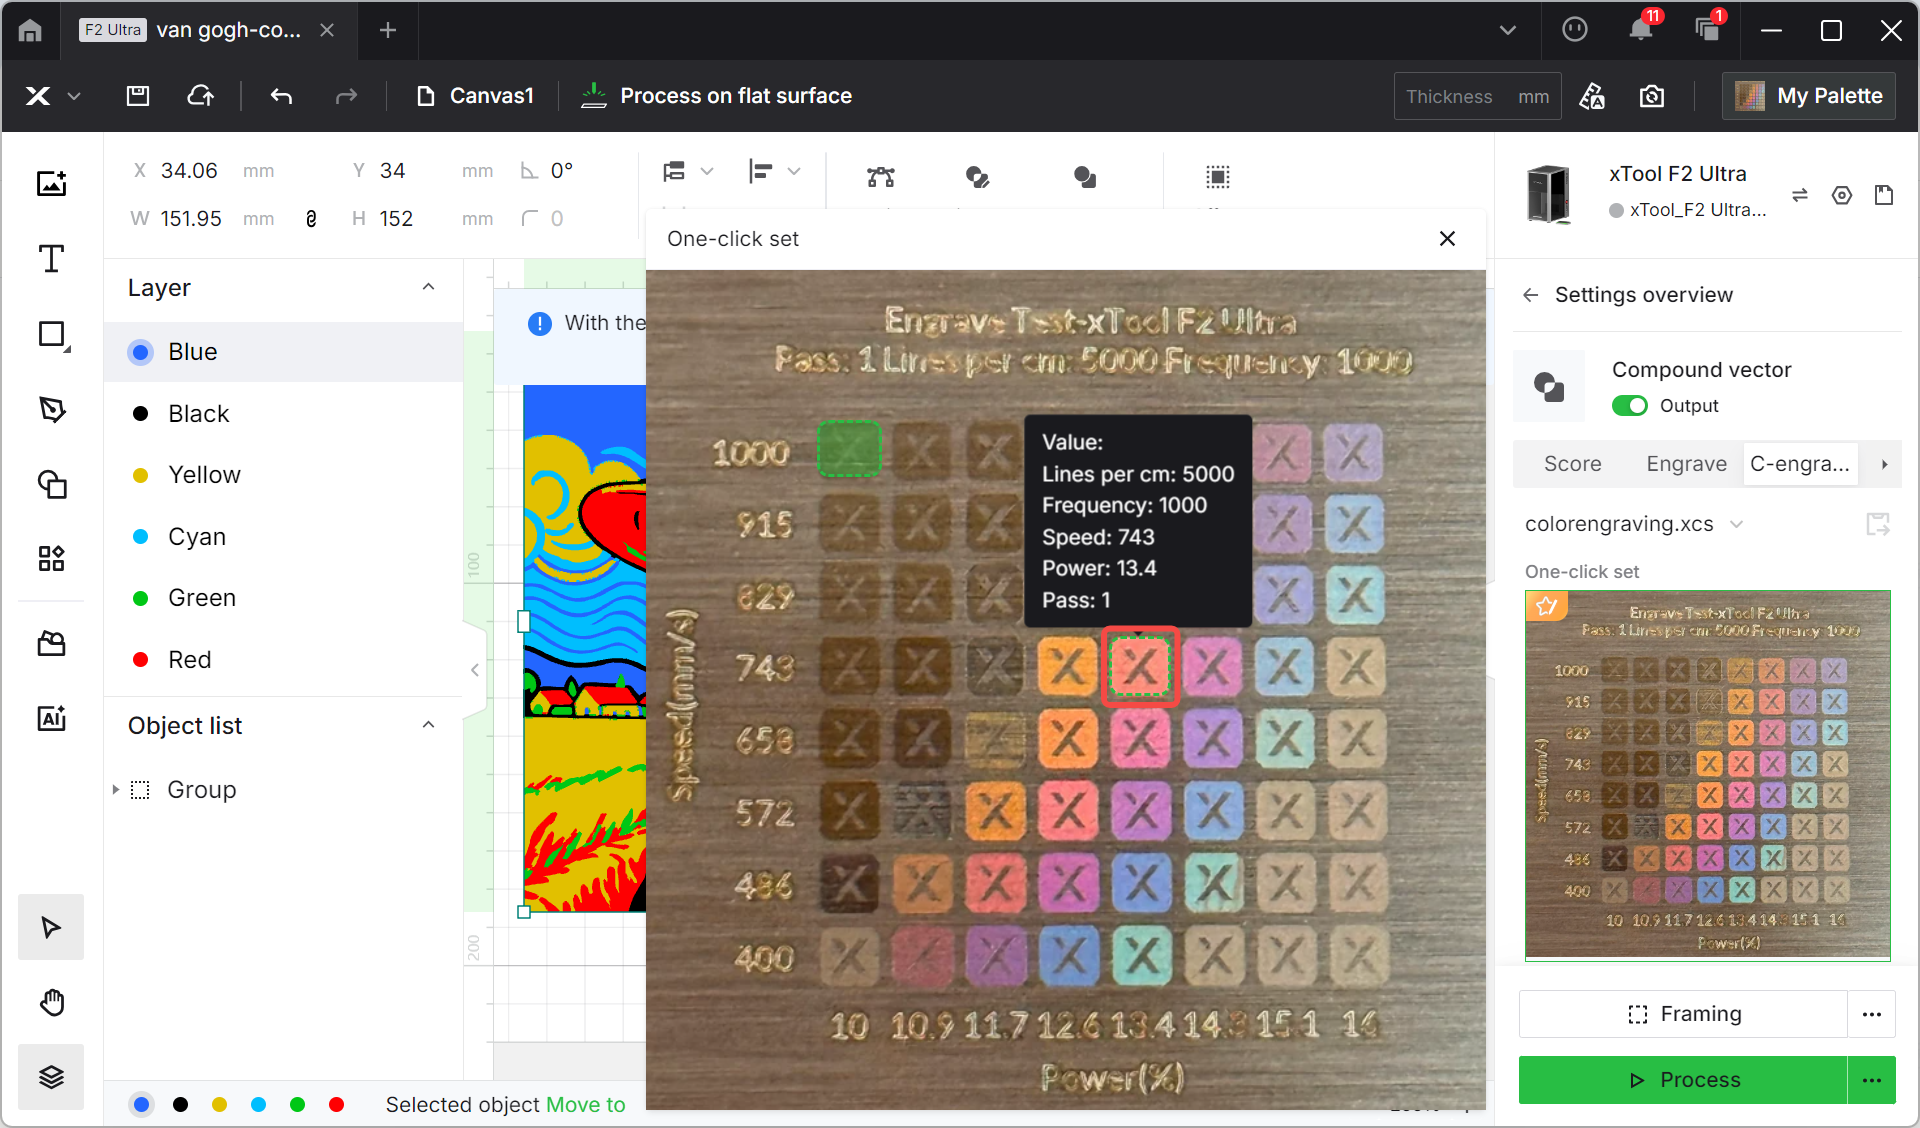Click the switch device arrows icon
The height and width of the screenshot is (1128, 1920).
(1800, 195)
